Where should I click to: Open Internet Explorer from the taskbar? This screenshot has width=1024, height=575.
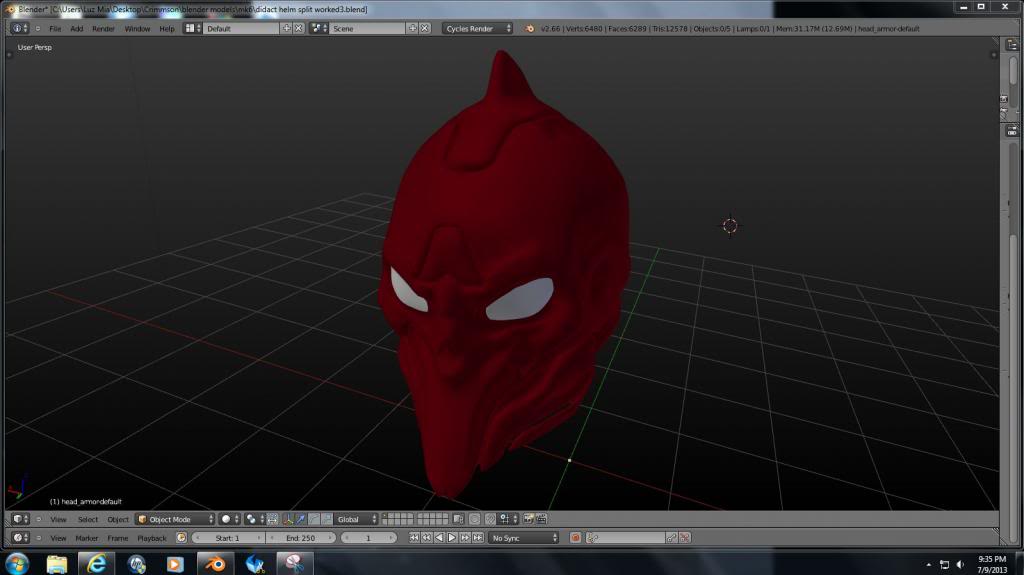[x=97, y=564]
